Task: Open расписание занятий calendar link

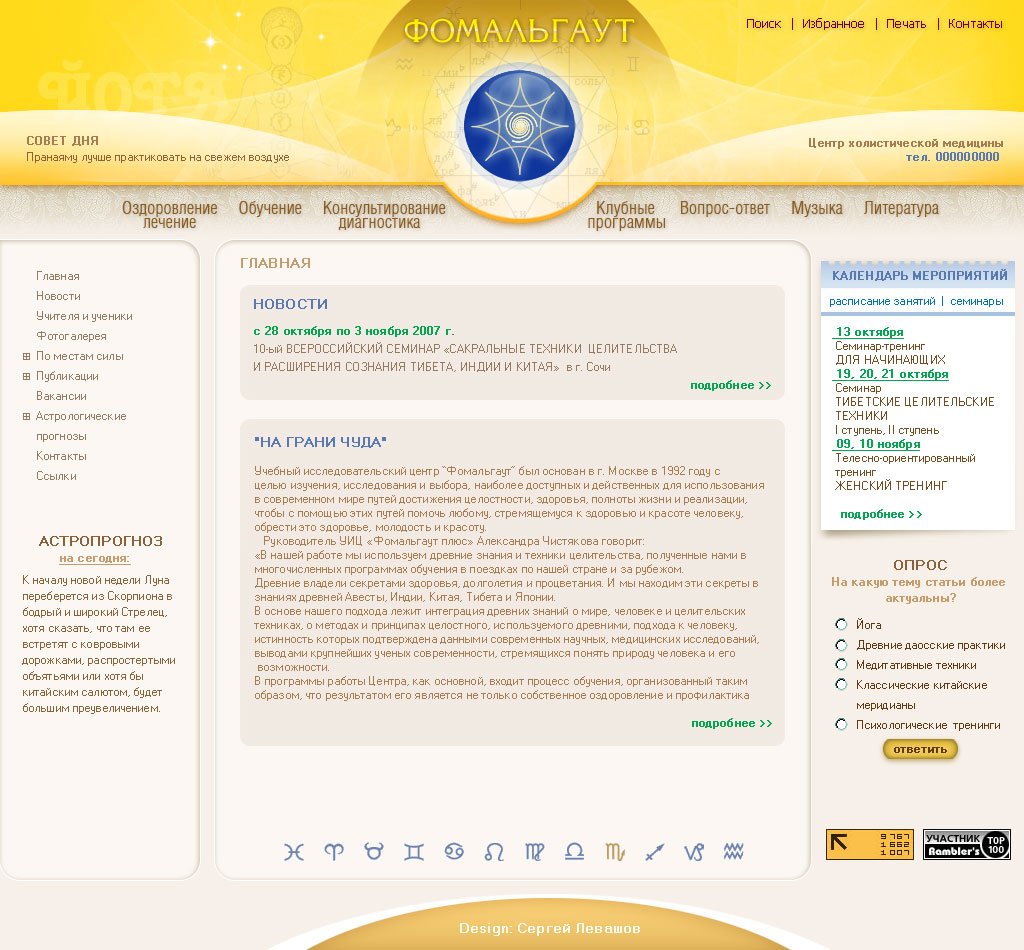Action: tap(882, 301)
